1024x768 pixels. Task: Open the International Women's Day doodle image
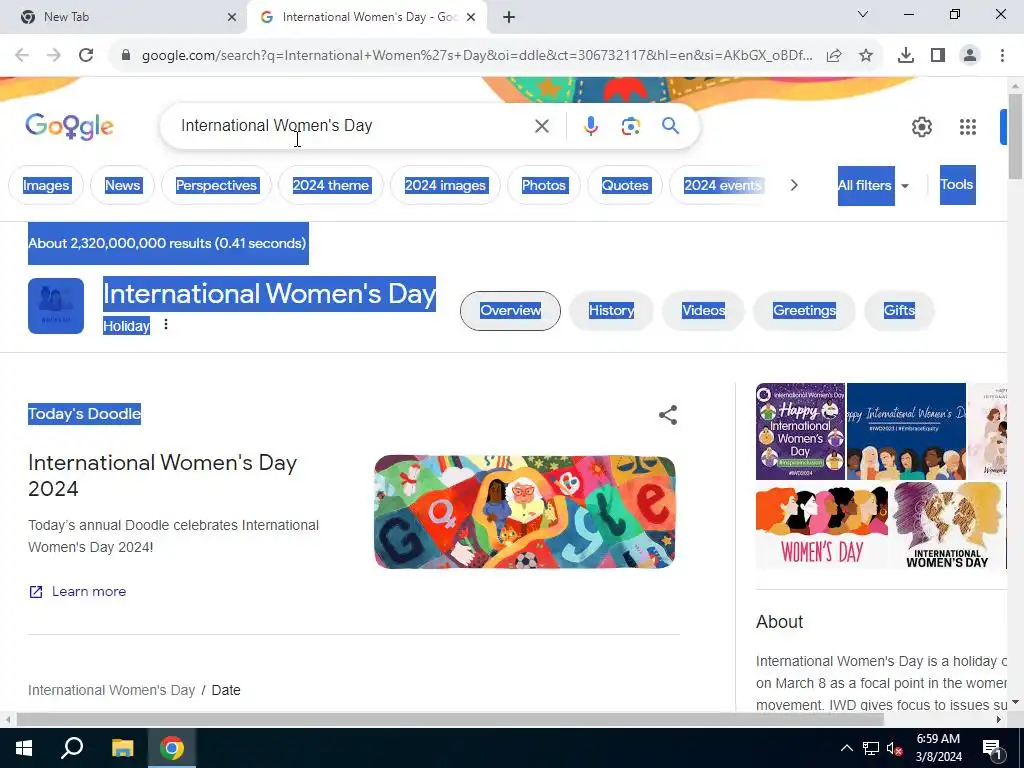(524, 512)
